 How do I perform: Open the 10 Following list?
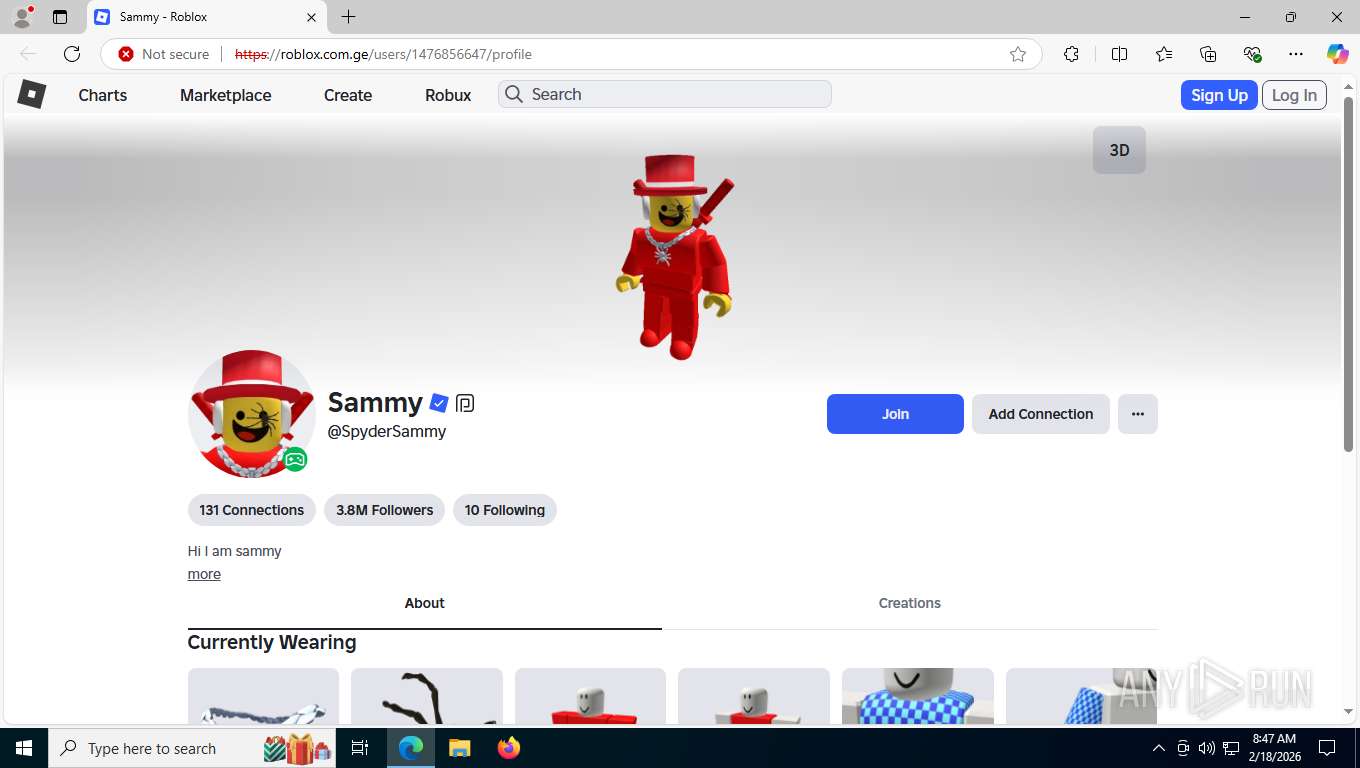pyautogui.click(x=505, y=510)
